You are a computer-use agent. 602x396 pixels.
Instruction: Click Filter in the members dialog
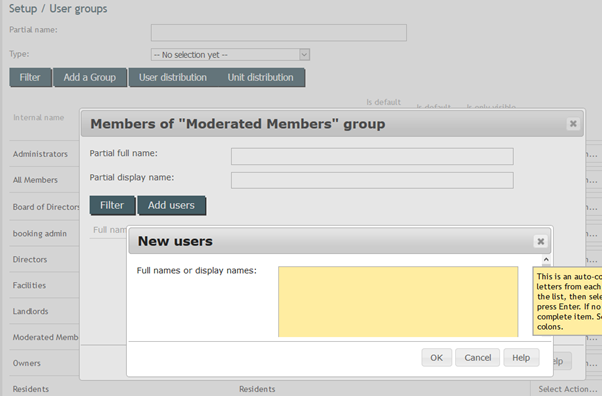112,205
